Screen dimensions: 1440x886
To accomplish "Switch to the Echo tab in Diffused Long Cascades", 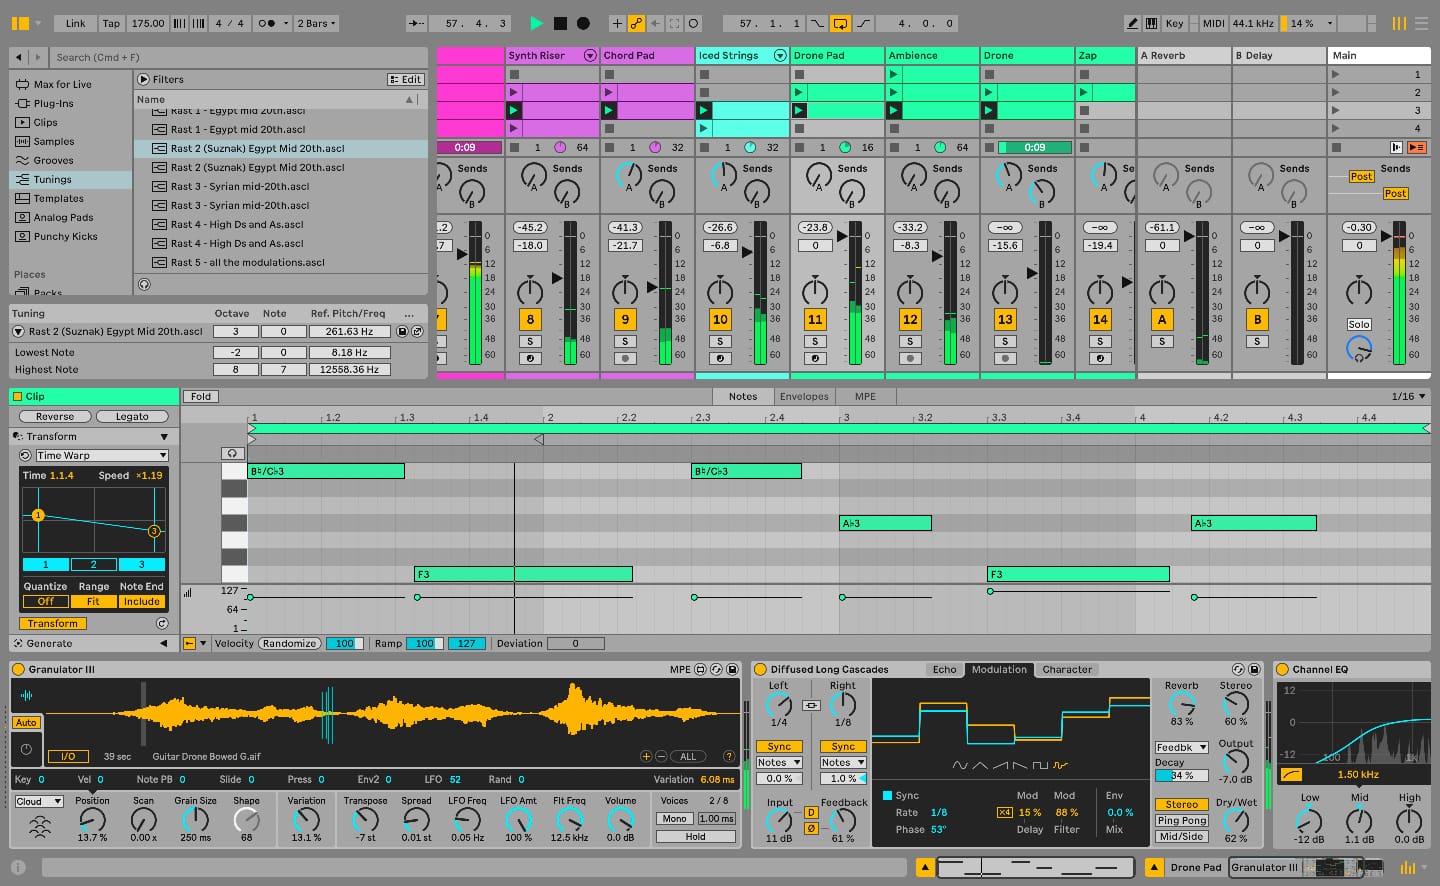I will 944,669.
